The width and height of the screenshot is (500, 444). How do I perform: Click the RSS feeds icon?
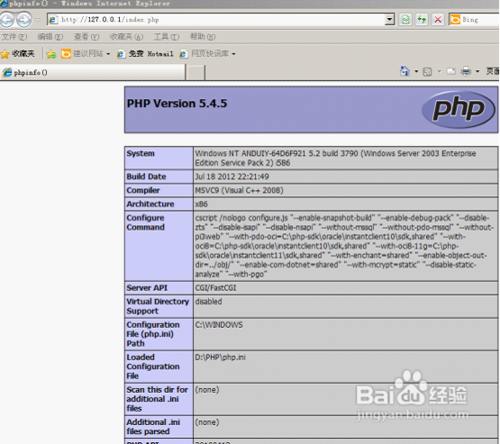coord(427,71)
